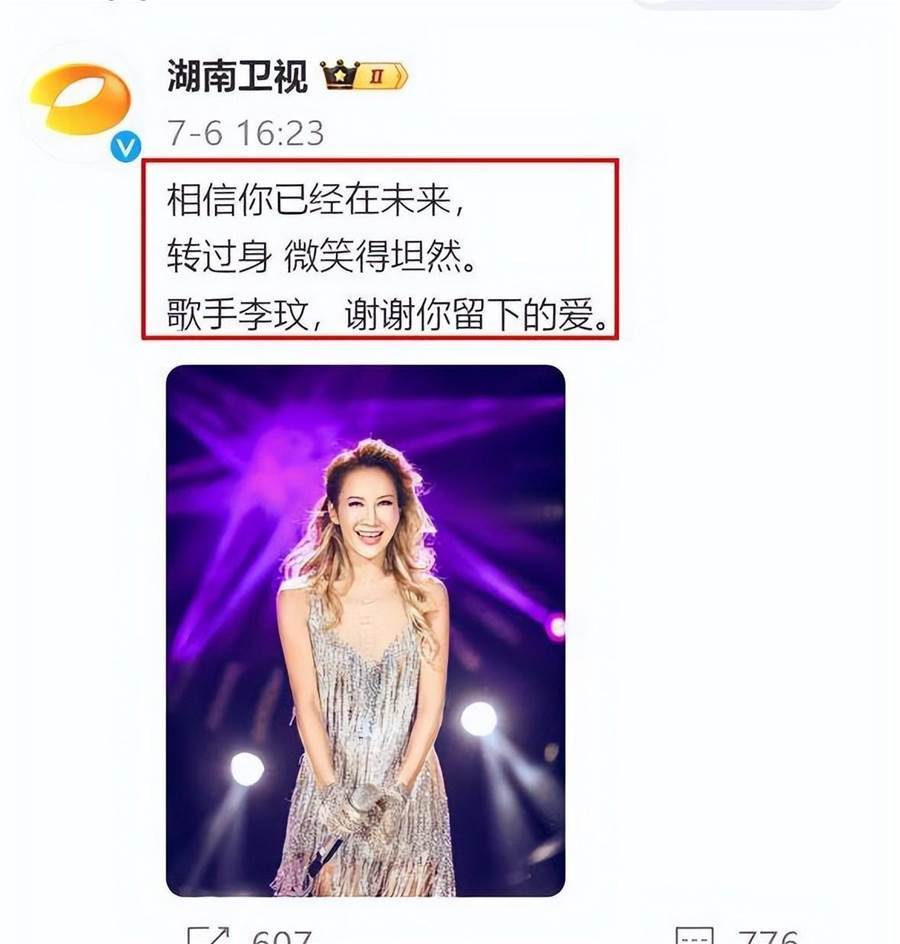Tap the repost arrow icon
The width and height of the screenshot is (900, 944).
pos(208,936)
